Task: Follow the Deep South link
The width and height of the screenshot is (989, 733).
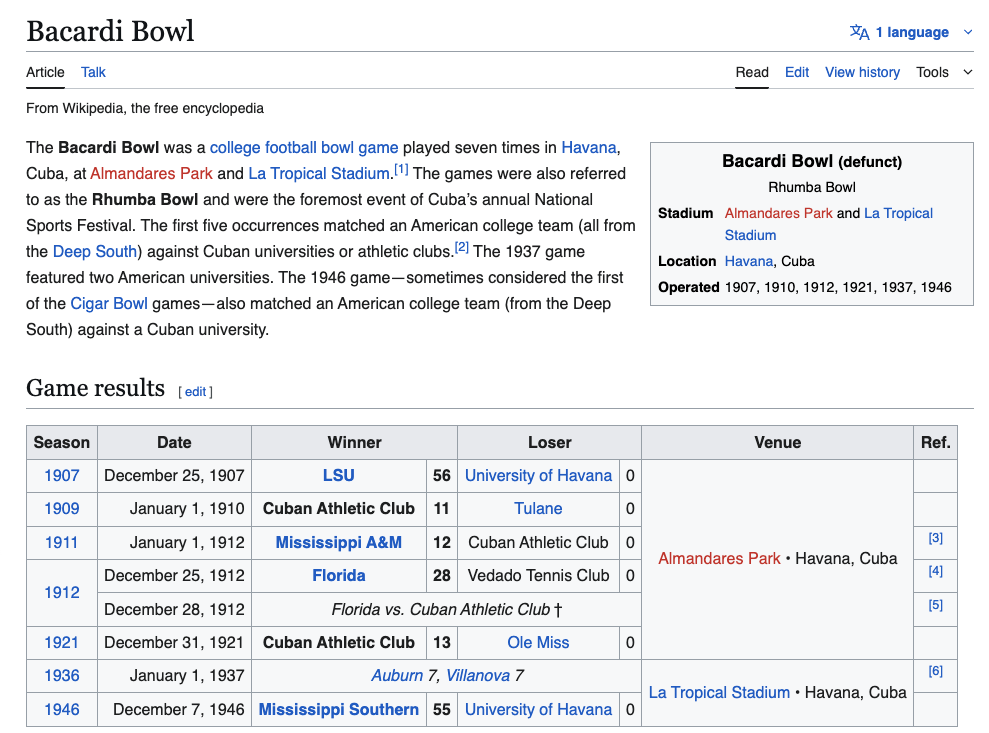Action: pos(96,251)
